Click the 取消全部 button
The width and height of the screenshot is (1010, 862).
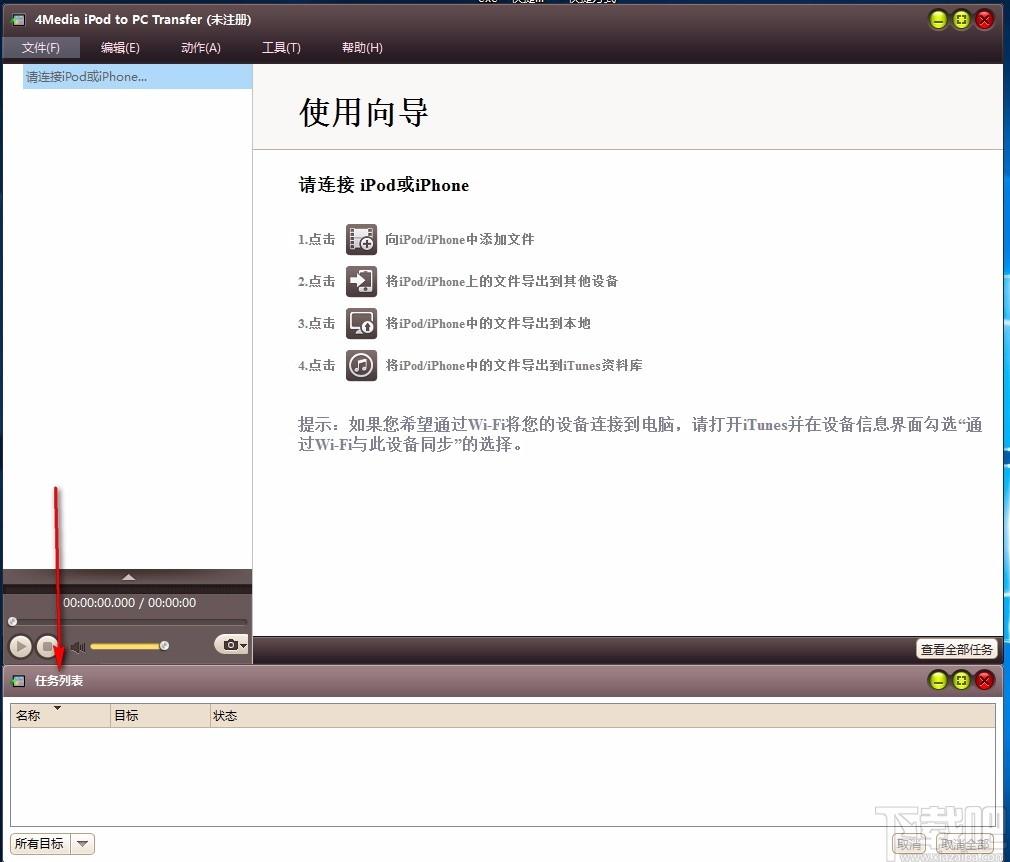tap(965, 844)
